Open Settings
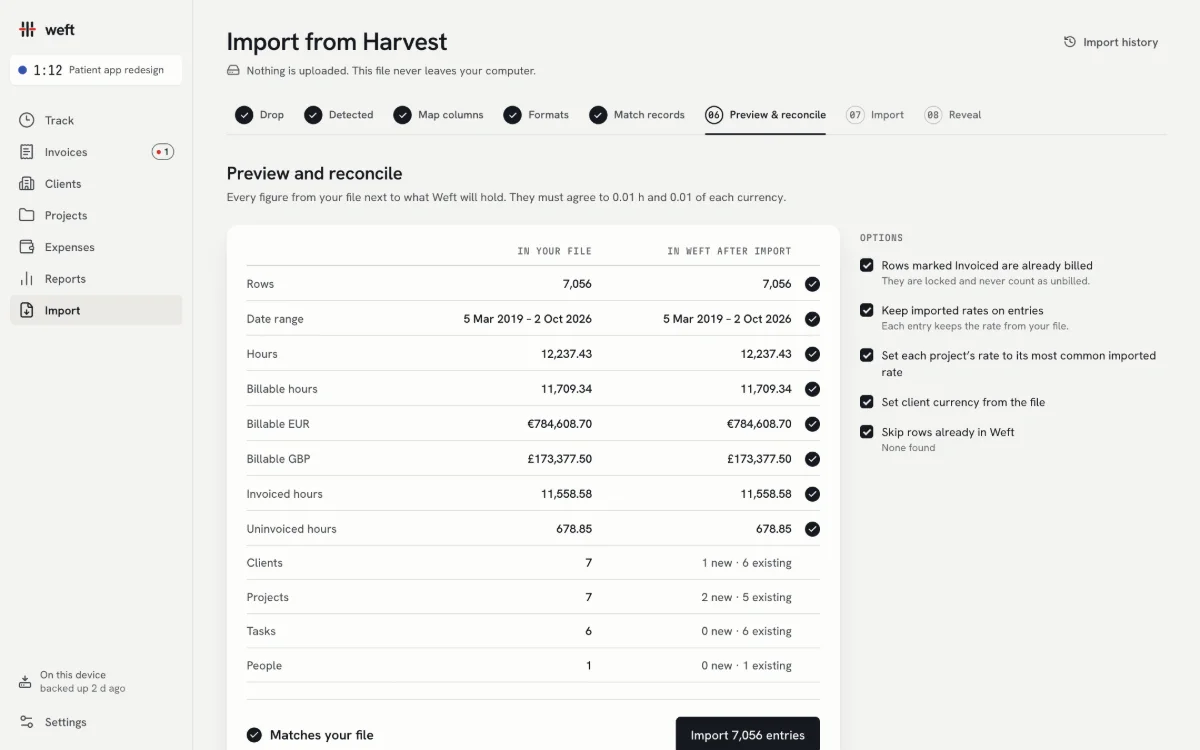The image size is (1200, 750). [x=96, y=722]
